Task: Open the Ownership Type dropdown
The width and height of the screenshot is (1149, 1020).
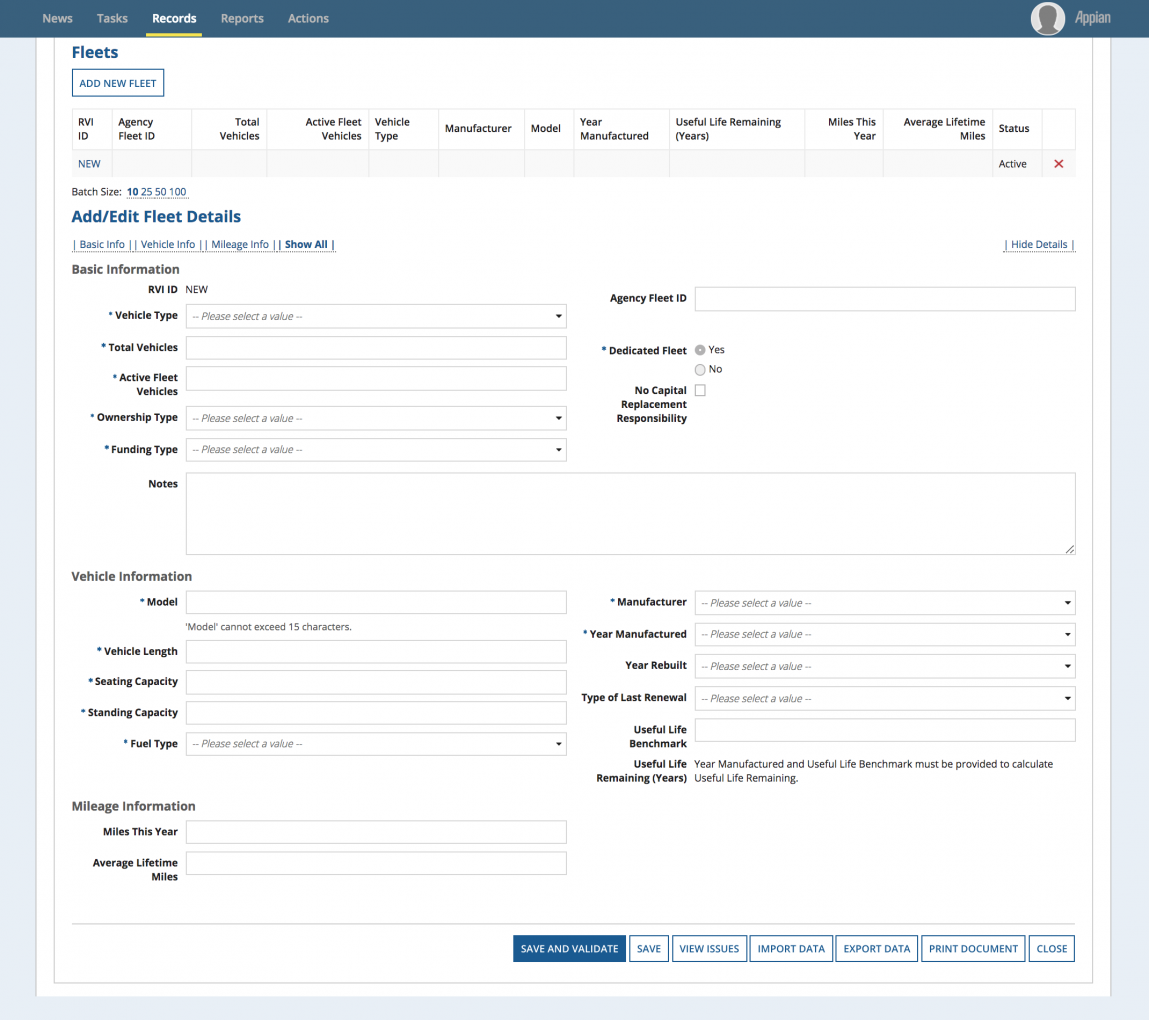Action: (x=376, y=418)
